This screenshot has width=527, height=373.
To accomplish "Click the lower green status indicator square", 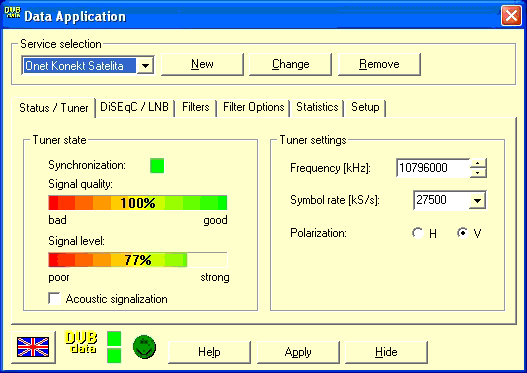I will tap(114, 356).
